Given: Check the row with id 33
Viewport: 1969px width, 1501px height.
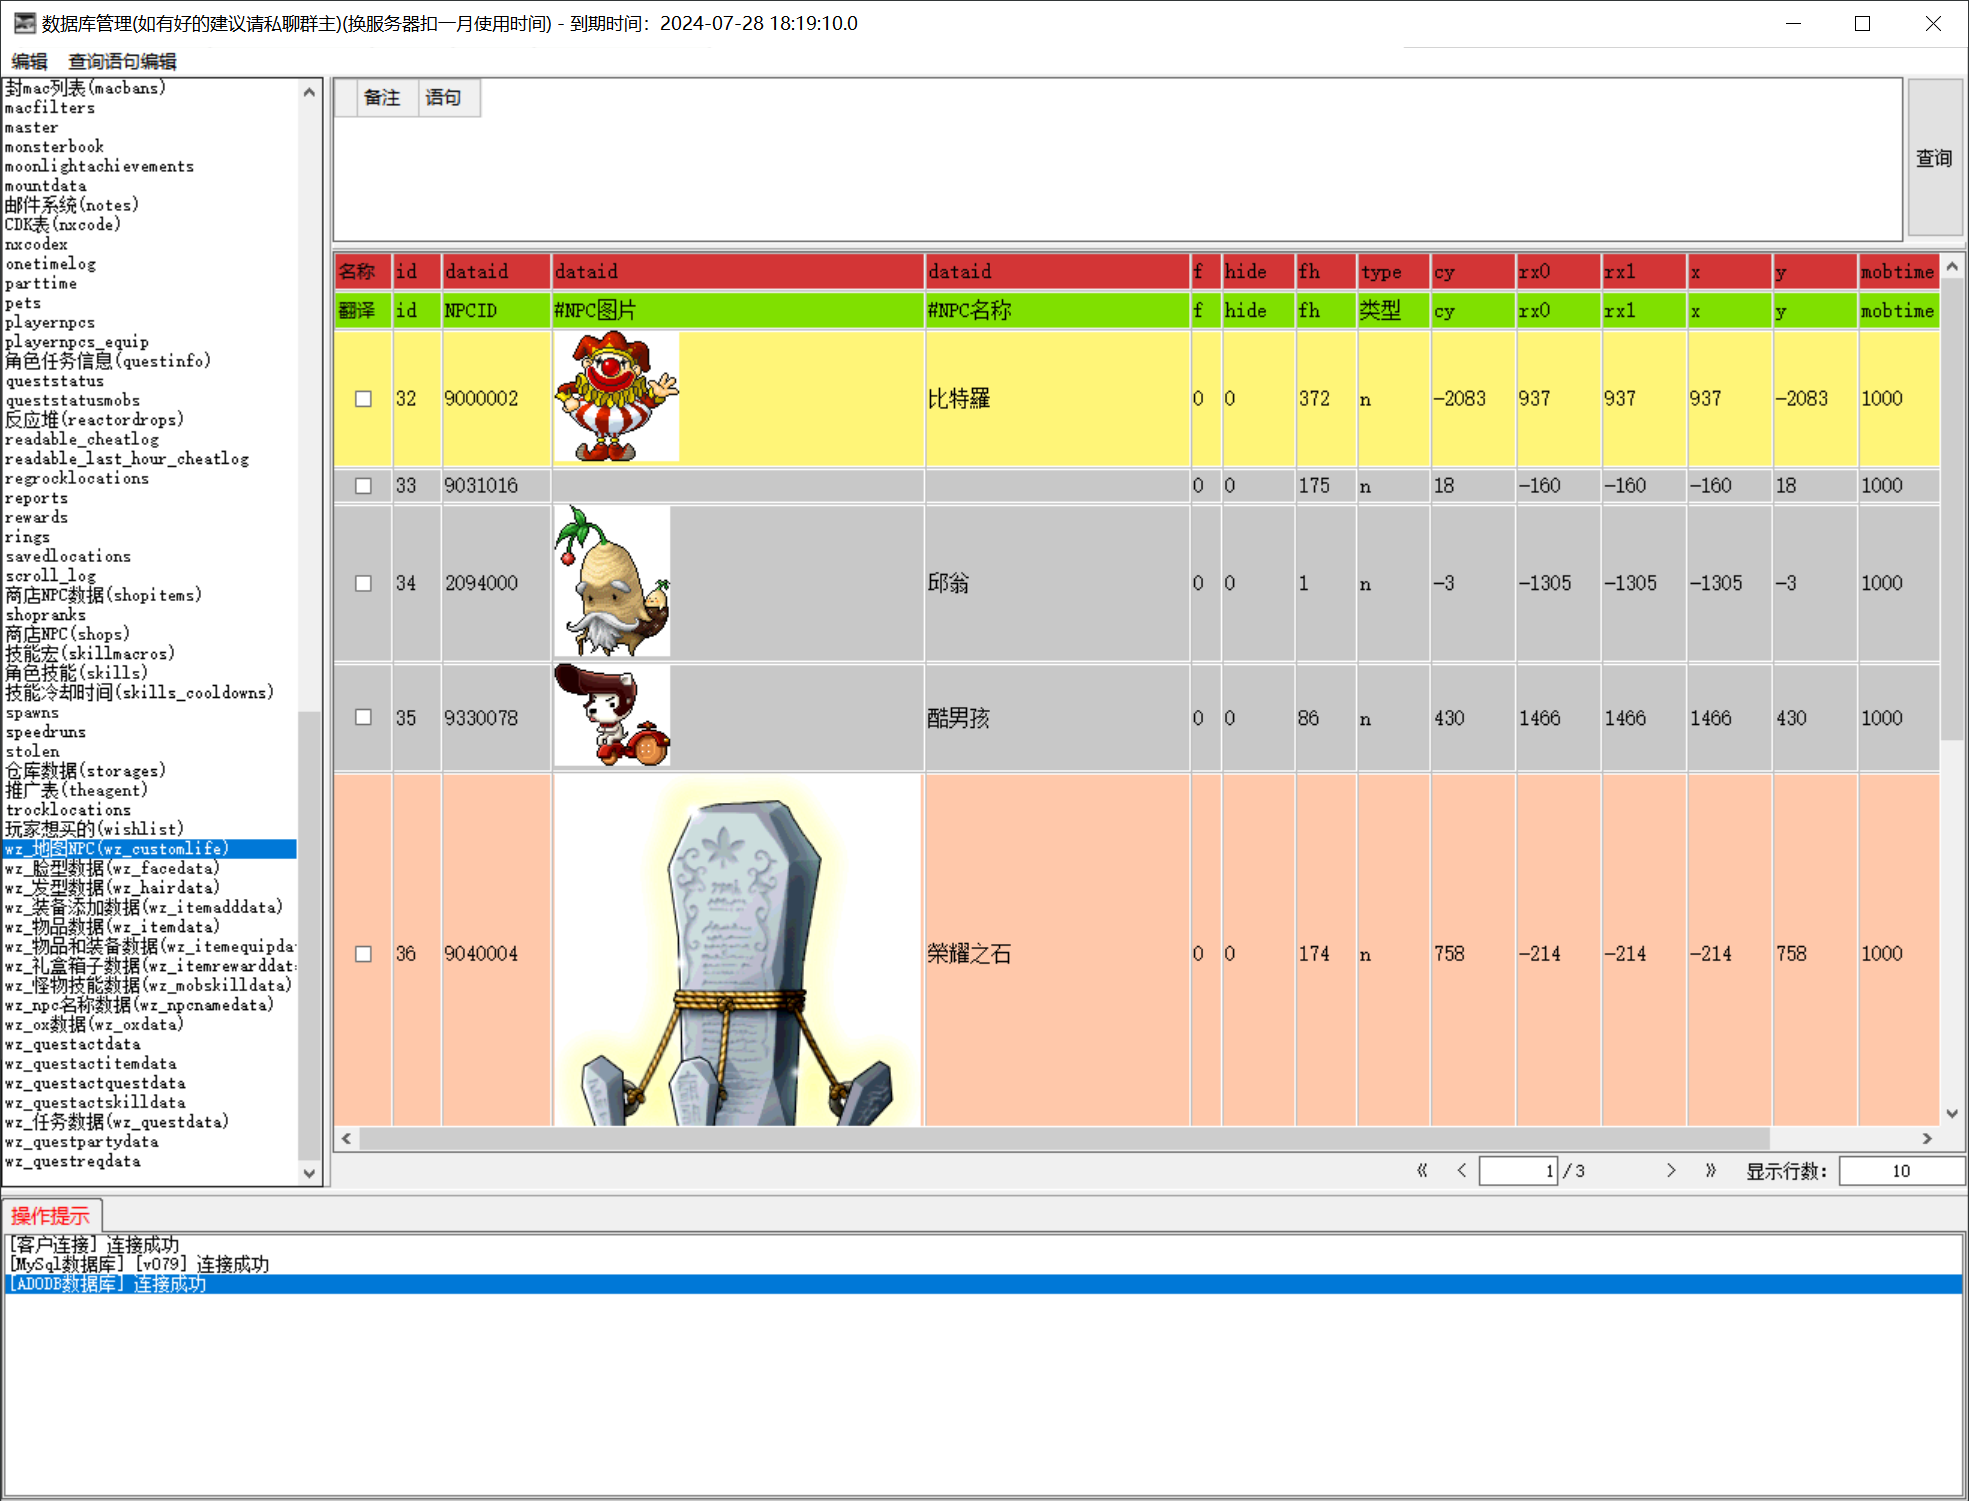Looking at the screenshot, I should 363,486.
